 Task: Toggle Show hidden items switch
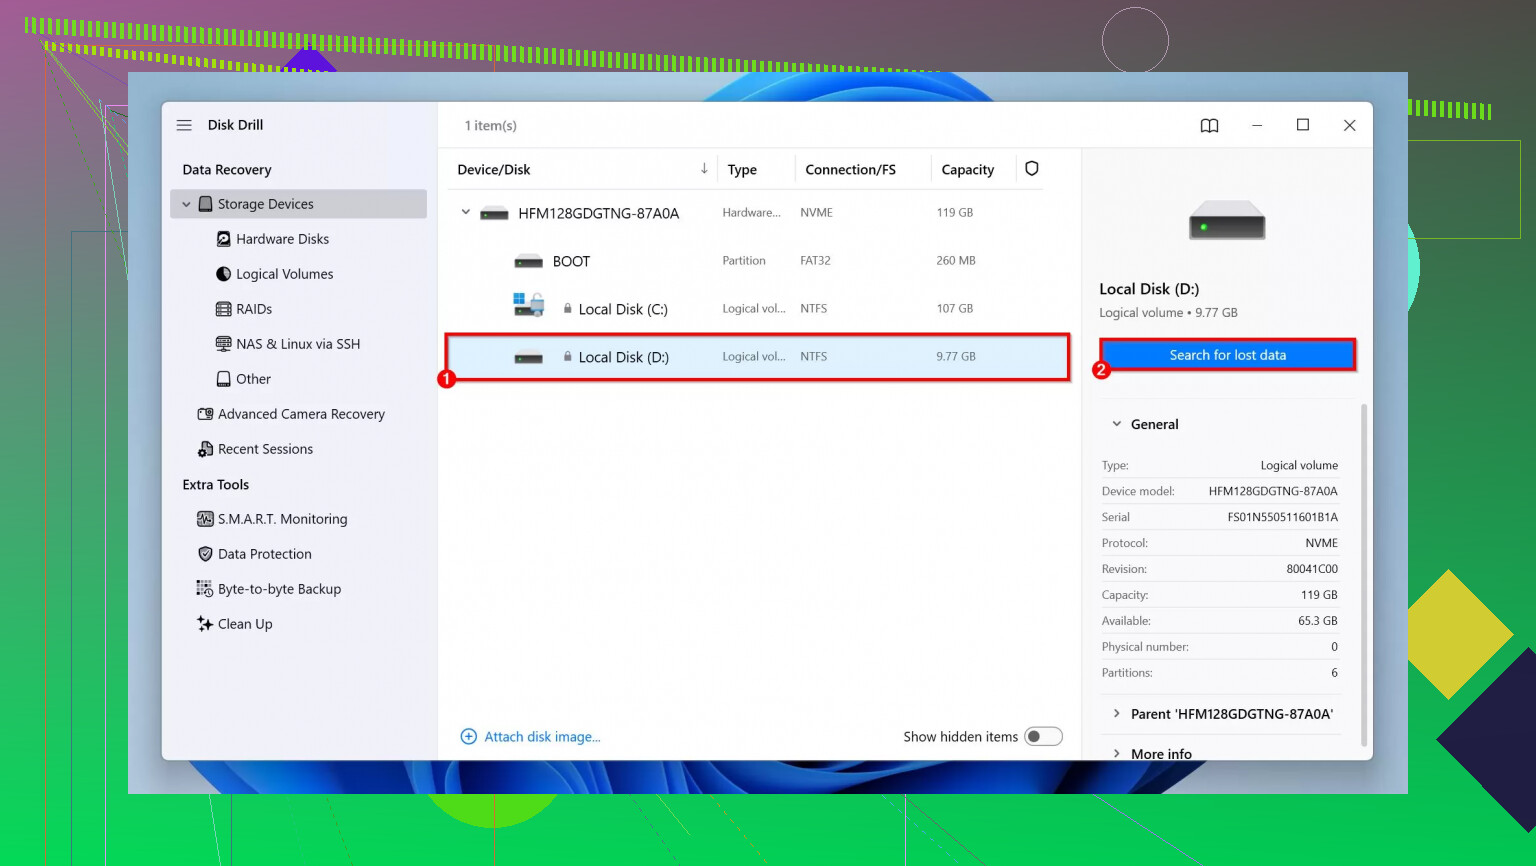1043,736
